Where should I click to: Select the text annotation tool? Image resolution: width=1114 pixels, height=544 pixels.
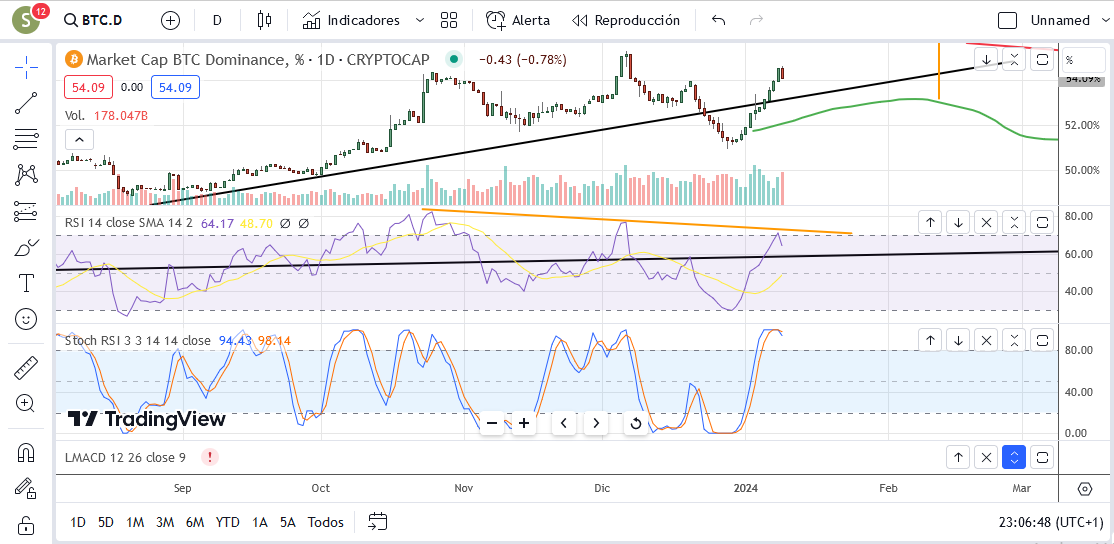[x=26, y=283]
